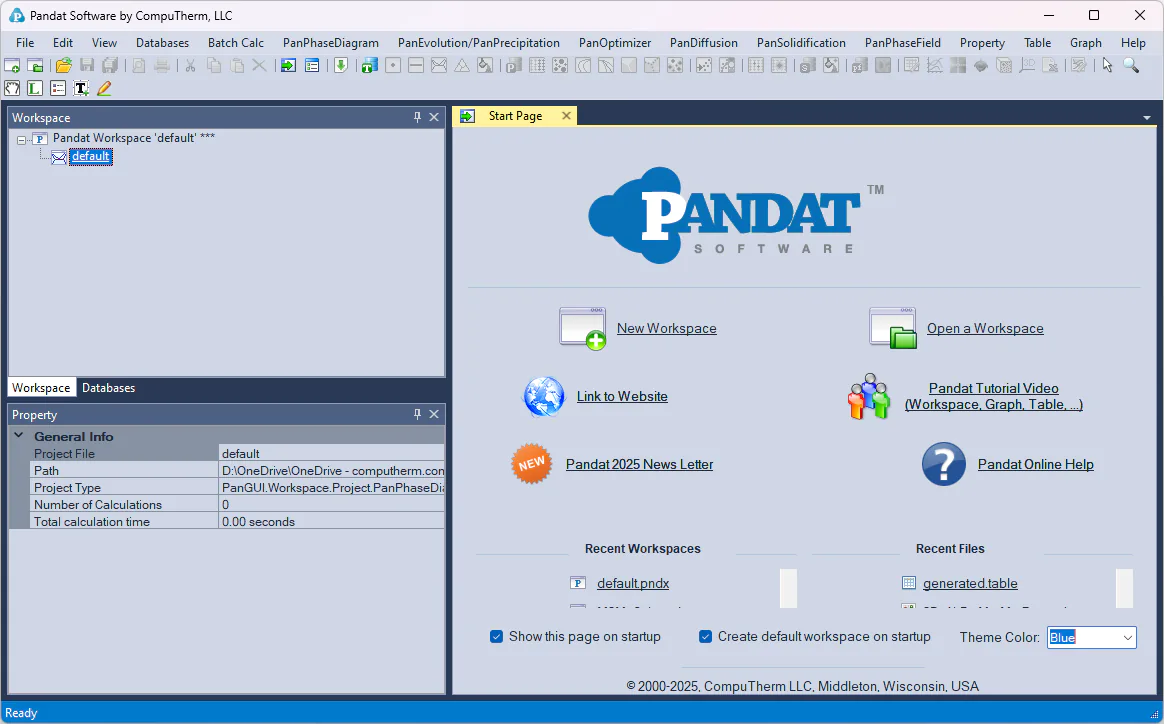The width and height of the screenshot is (1164, 724).
Task: Pin the Property panel
Action: (417, 414)
